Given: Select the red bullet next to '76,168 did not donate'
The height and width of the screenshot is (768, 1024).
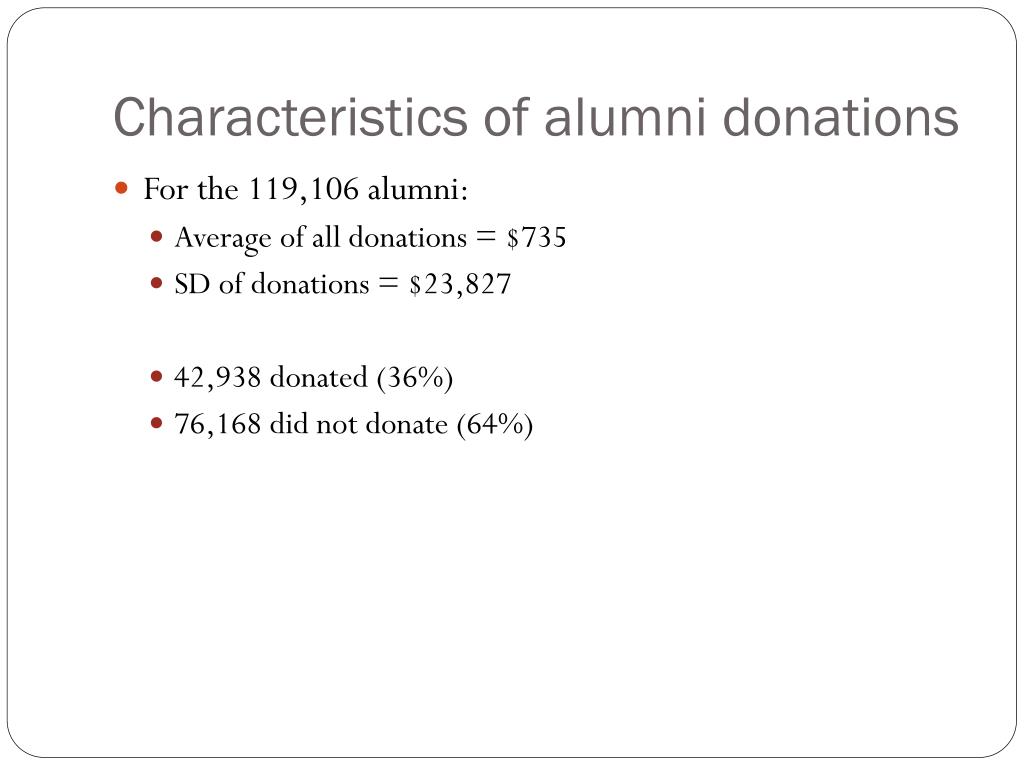Looking at the screenshot, I should (x=156, y=423).
